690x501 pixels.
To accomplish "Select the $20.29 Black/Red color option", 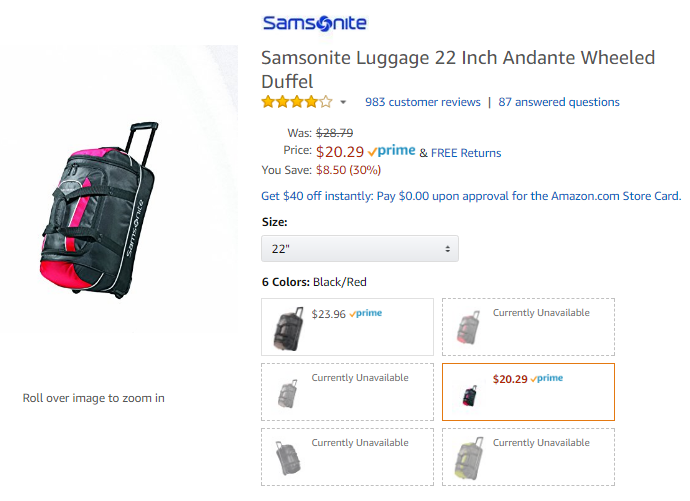I will 528,392.
